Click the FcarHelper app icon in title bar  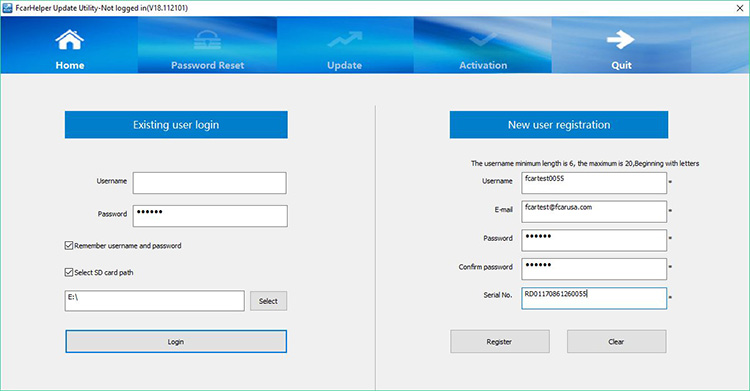coord(7,8)
